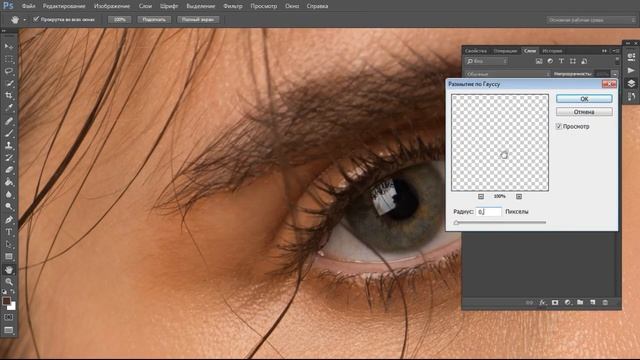640x360 pixels.
Task: Select the Brush tool
Action: pos(9,133)
